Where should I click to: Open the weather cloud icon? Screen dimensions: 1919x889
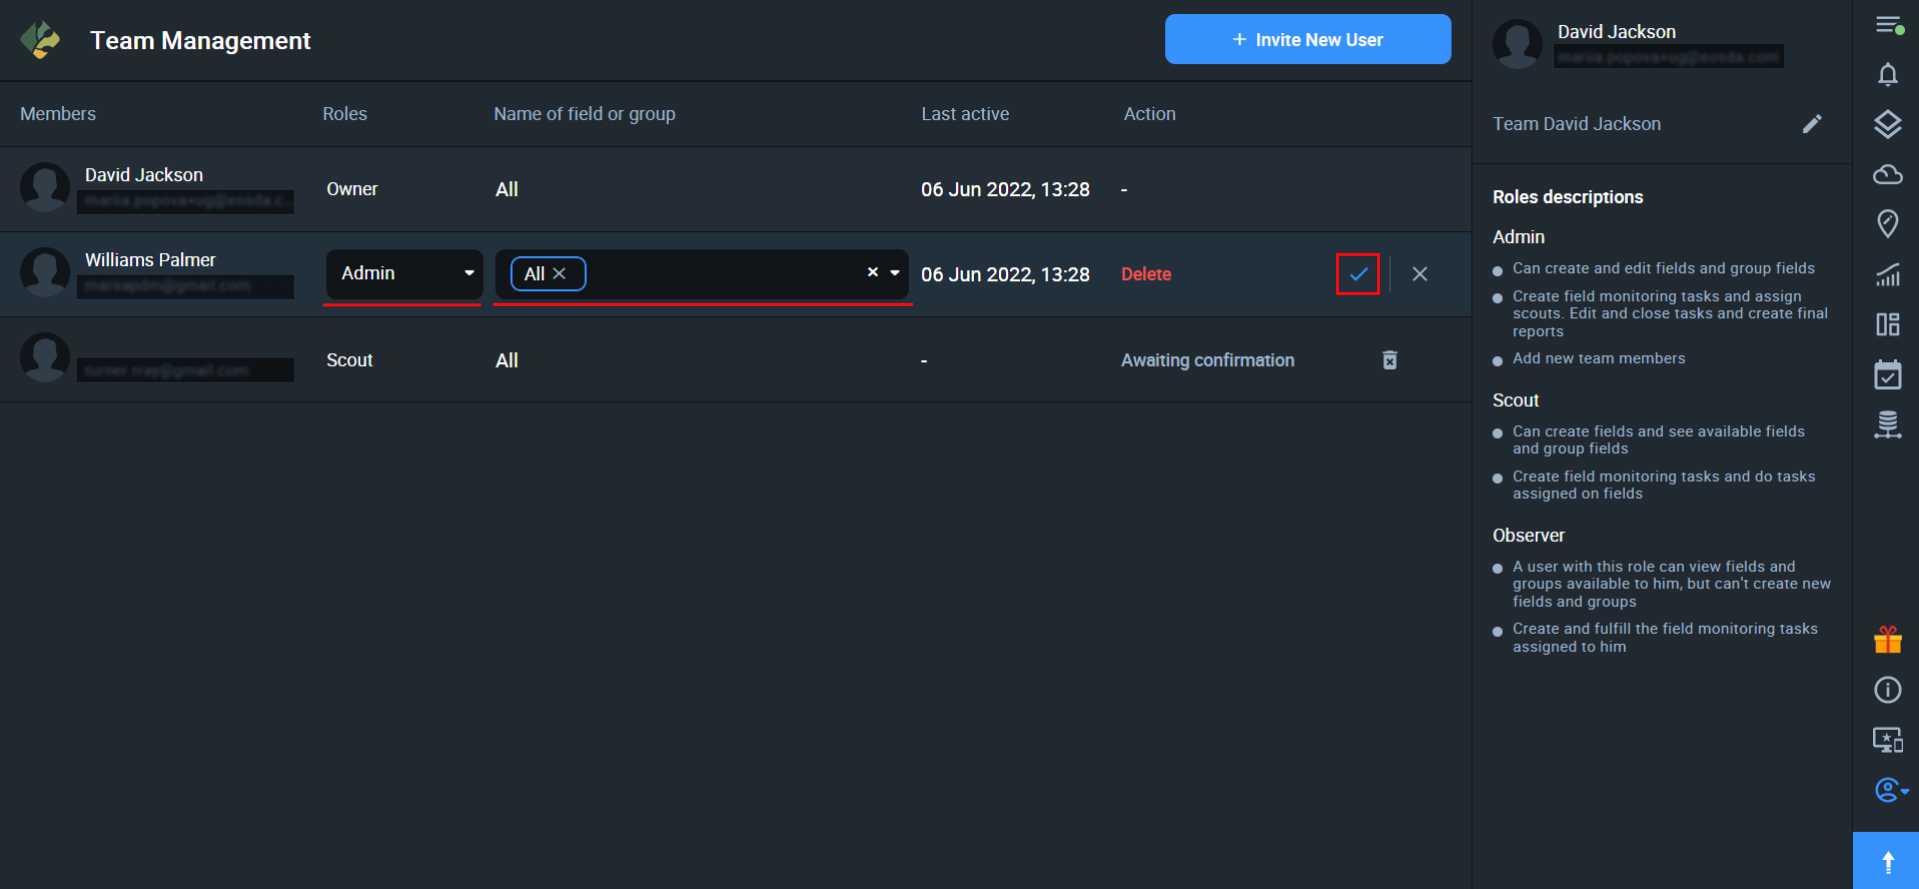(x=1887, y=175)
